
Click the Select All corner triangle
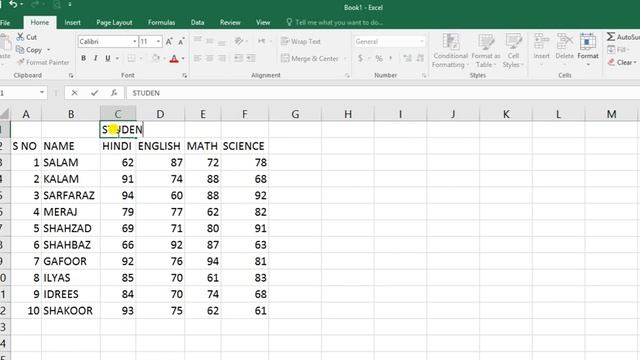(x=5, y=114)
